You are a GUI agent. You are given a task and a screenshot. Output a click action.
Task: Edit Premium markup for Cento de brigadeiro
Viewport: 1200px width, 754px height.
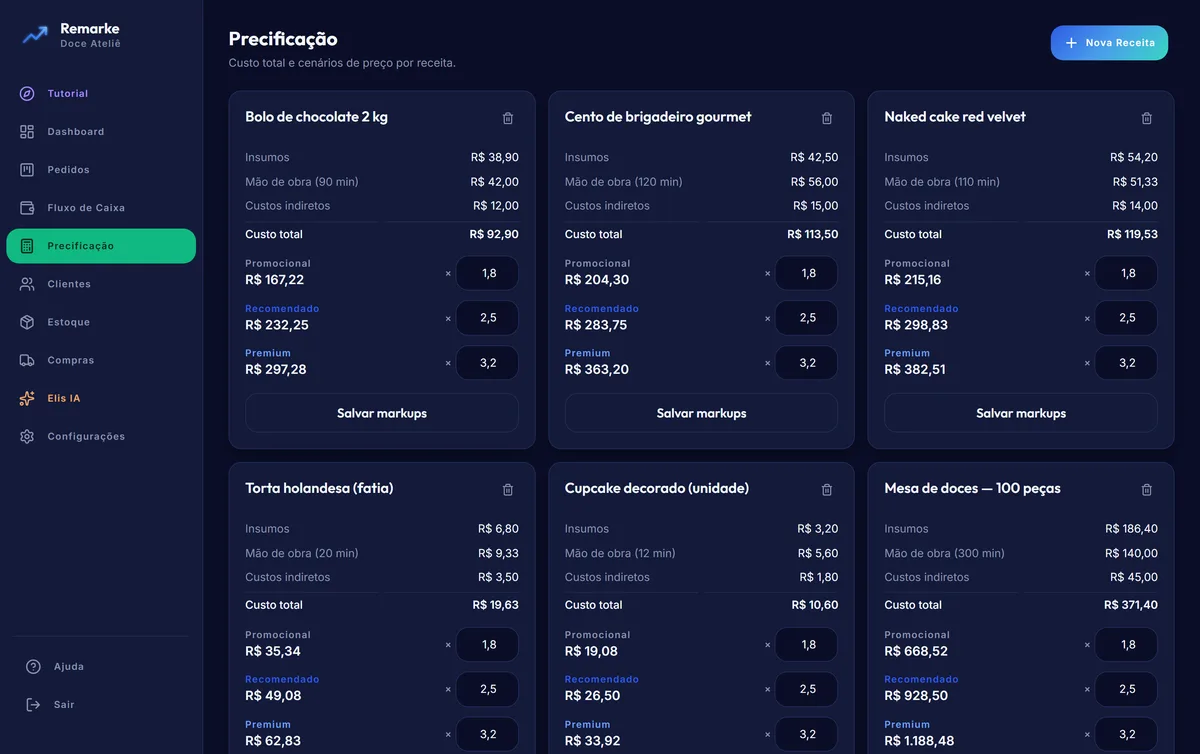807,363
